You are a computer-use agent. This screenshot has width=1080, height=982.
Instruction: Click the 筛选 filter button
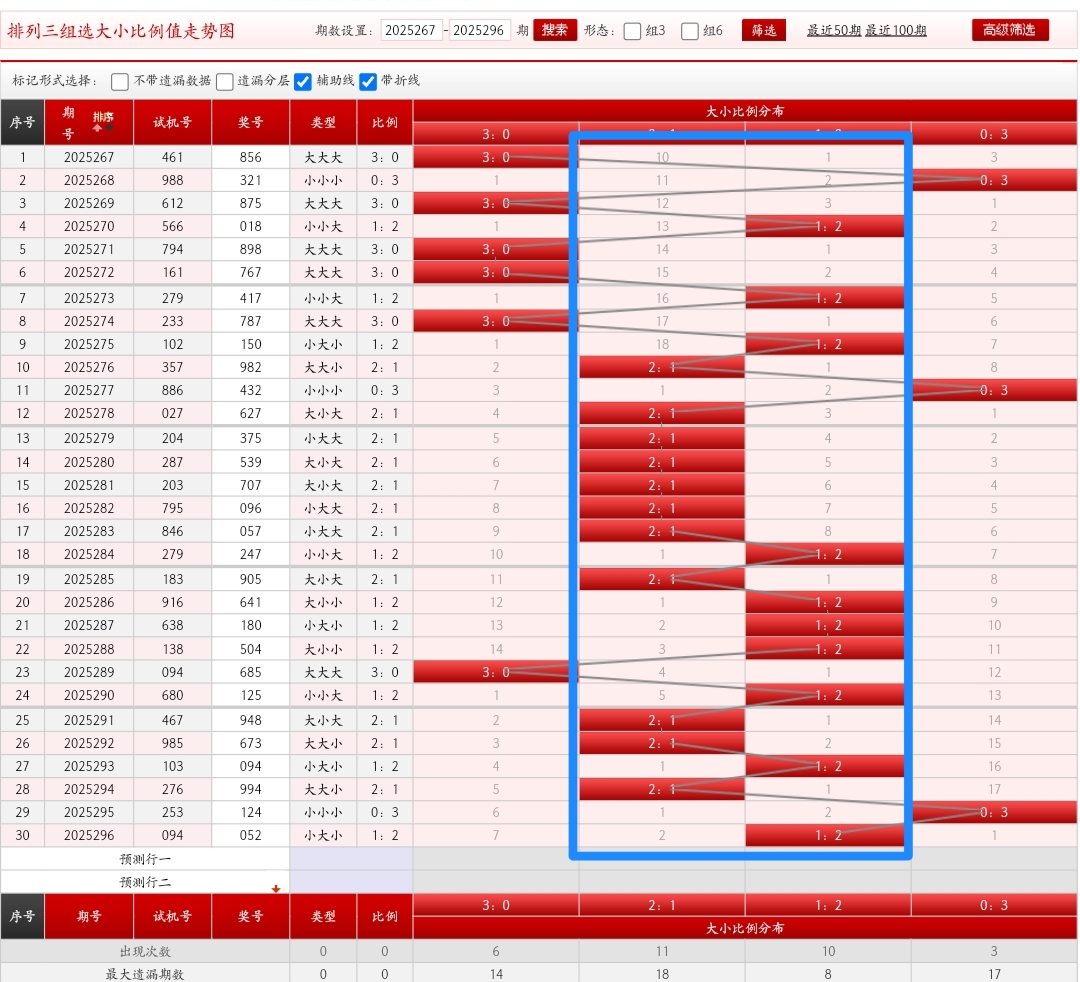764,31
